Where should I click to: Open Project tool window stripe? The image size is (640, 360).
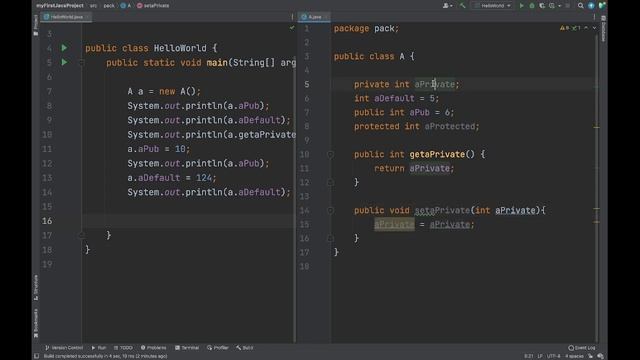(36, 25)
